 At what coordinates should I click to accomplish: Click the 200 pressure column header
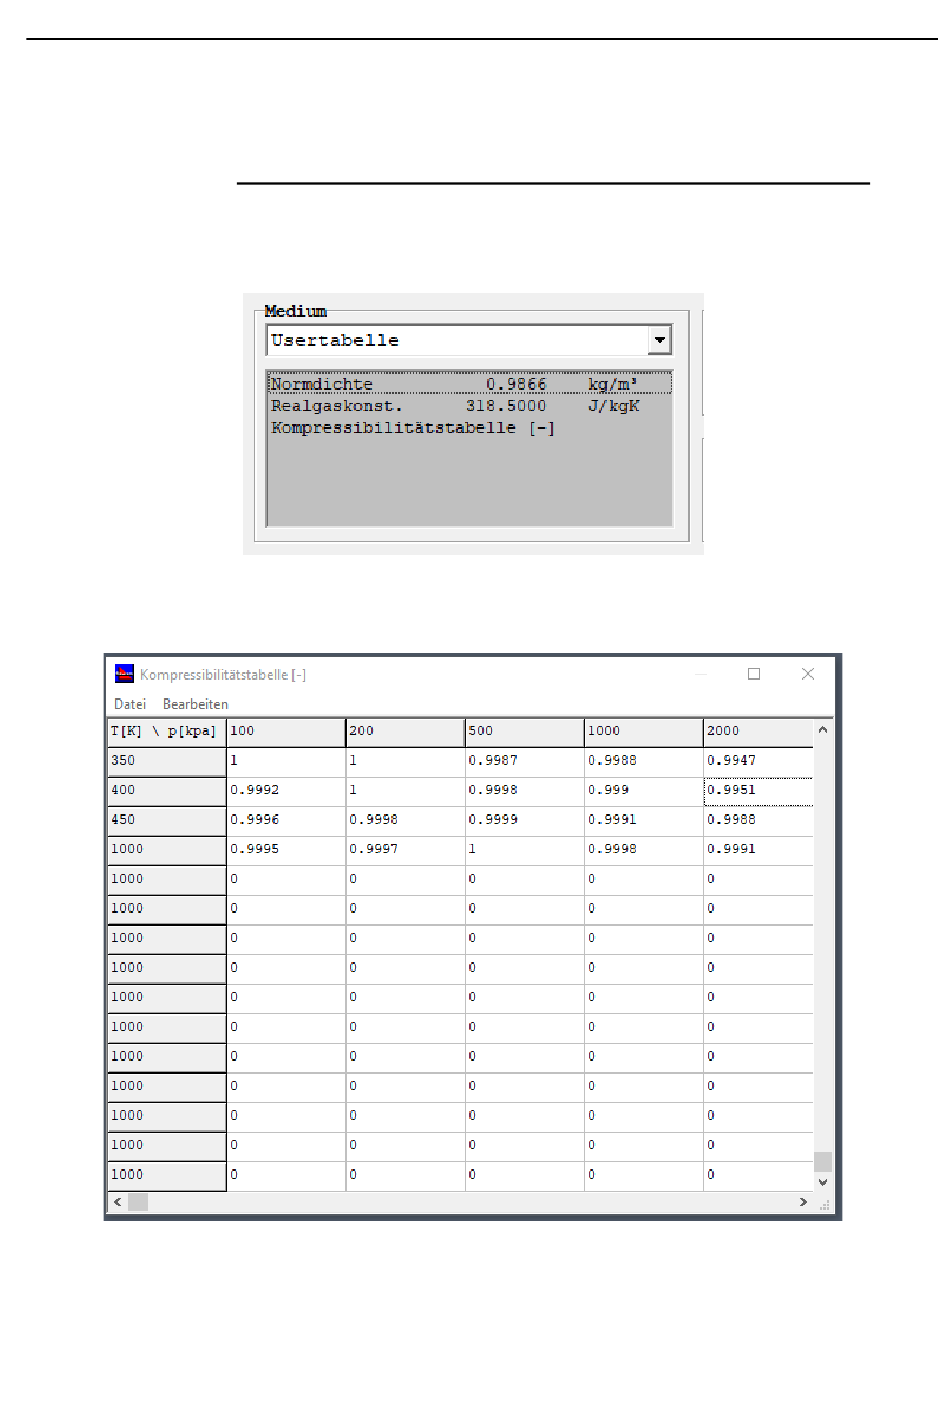(x=405, y=732)
